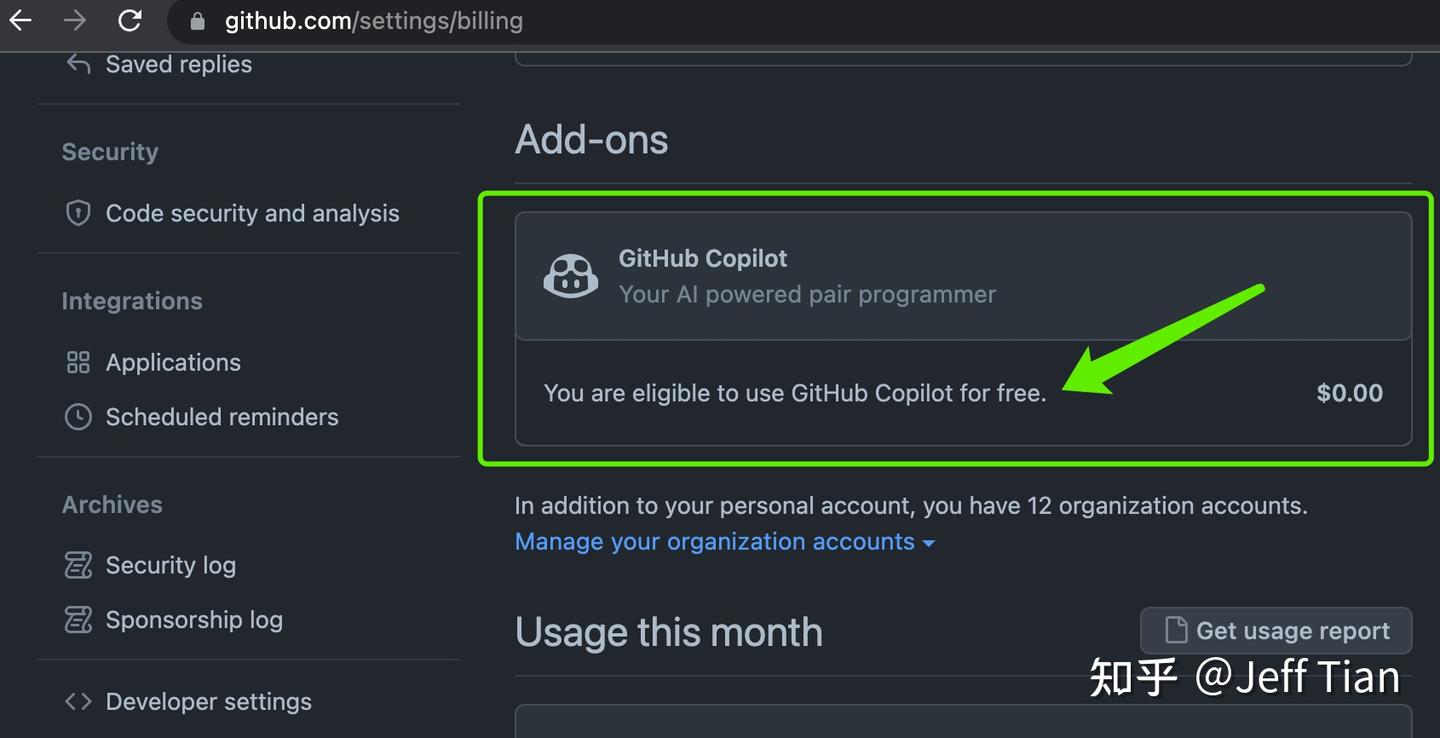Click the browser back arrow

click(x=20, y=20)
